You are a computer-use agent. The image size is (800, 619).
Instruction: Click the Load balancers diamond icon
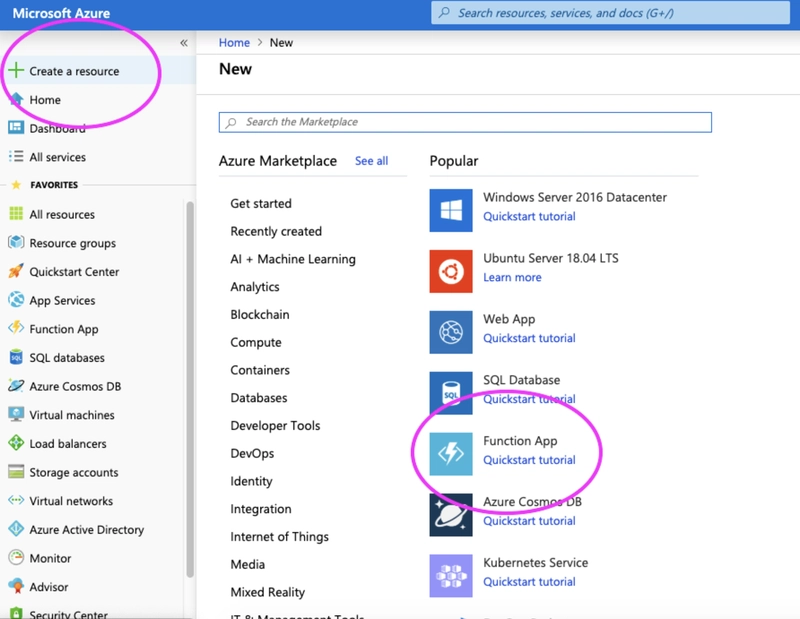pos(16,442)
